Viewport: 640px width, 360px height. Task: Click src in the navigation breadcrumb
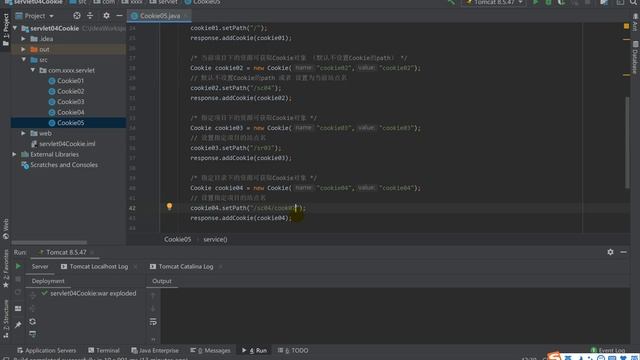[x=78, y=2]
